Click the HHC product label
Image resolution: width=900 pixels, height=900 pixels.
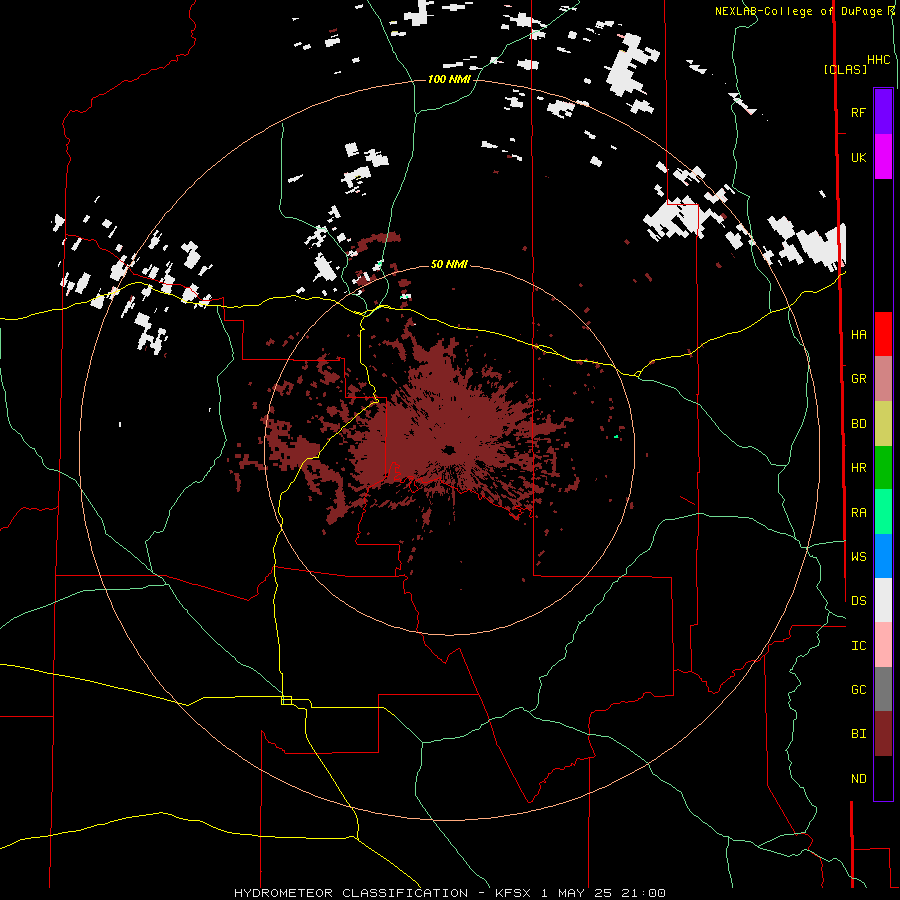(878, 60)
